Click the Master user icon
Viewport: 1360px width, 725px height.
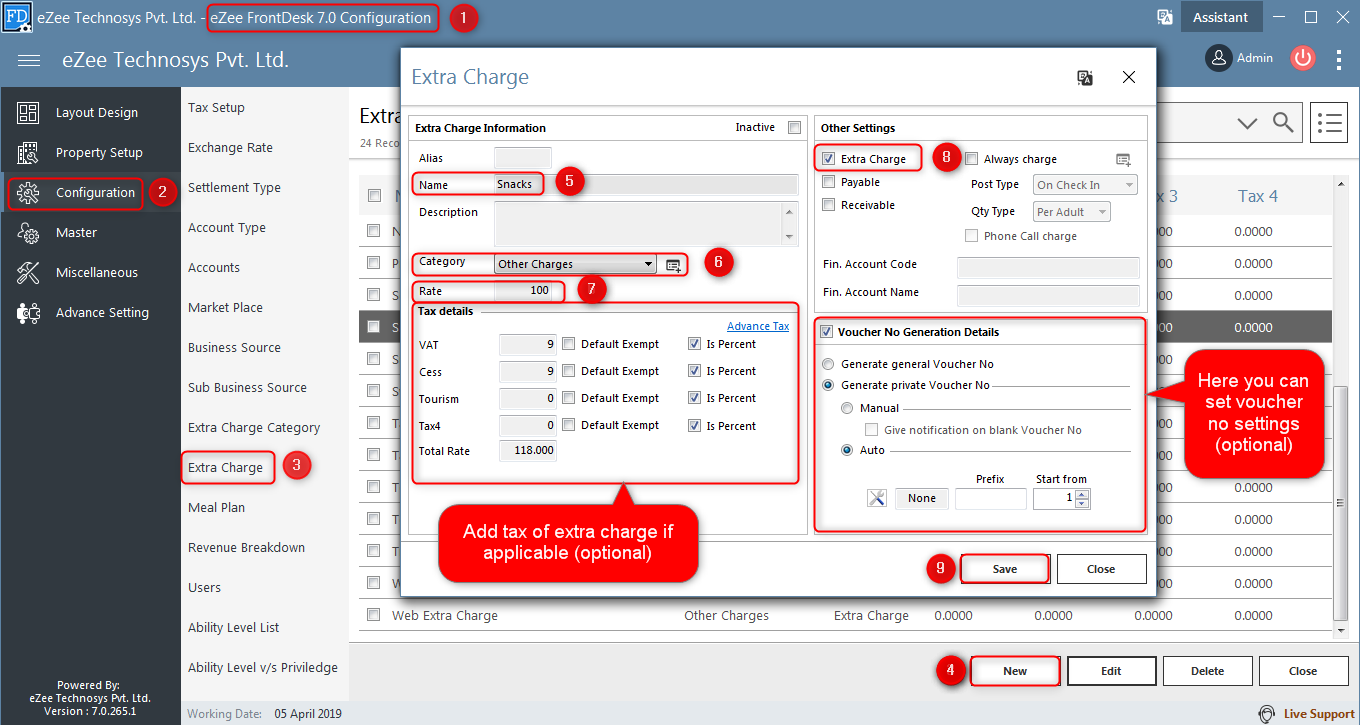pos(28,233)
